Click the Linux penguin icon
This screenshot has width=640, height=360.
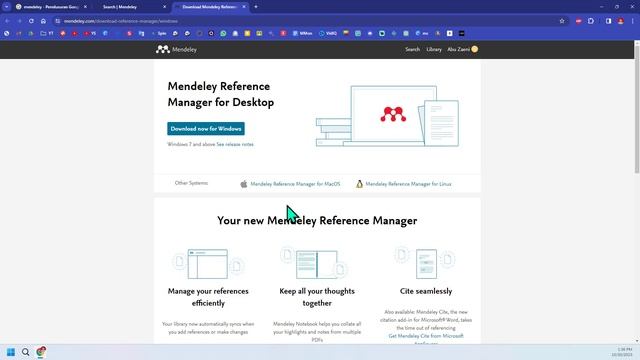(x=359, y=184)
